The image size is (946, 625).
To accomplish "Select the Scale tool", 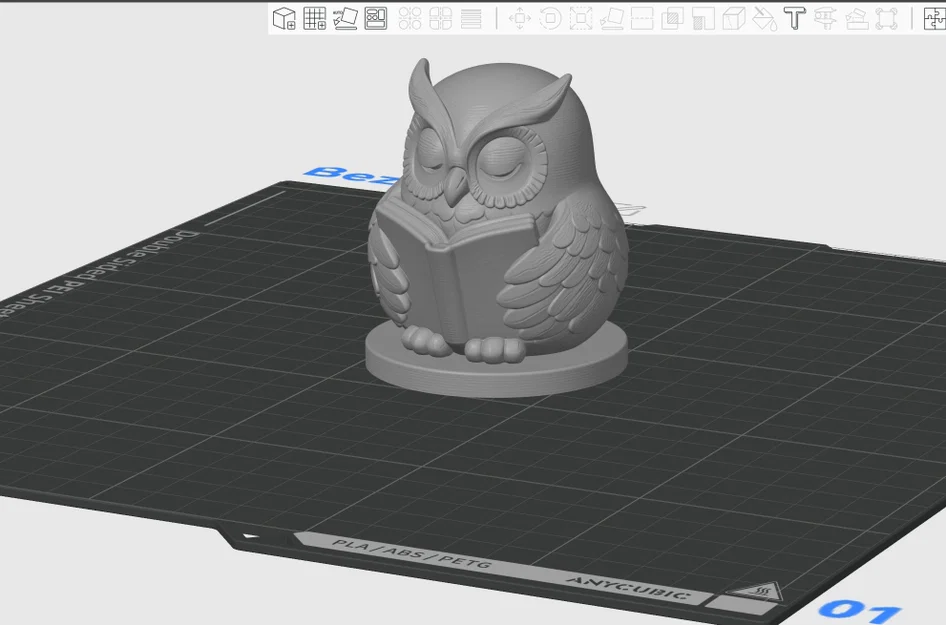I will [581, 18].
